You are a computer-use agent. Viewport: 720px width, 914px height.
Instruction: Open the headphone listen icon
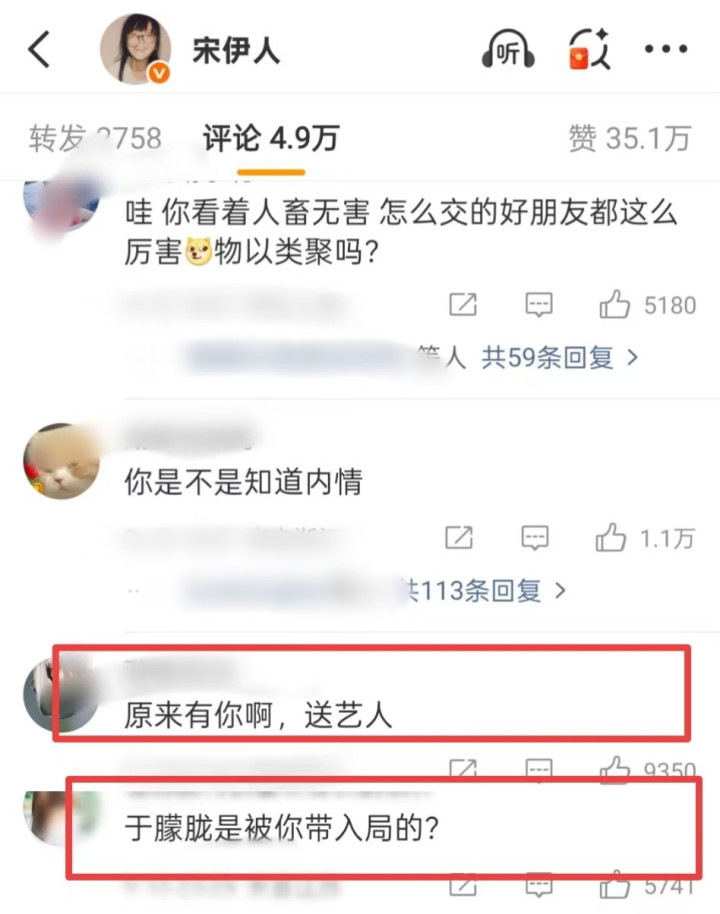508,50
